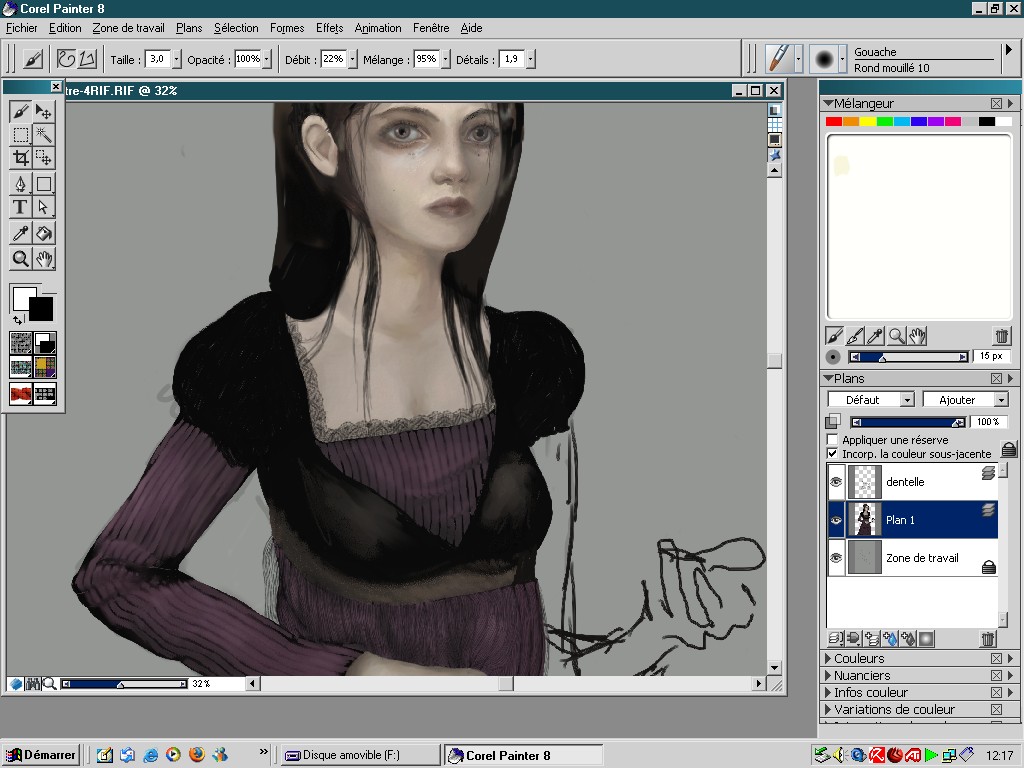
Task: Uncheck Incorp. la couleur sous-jacente
Action: coord(832,454)
